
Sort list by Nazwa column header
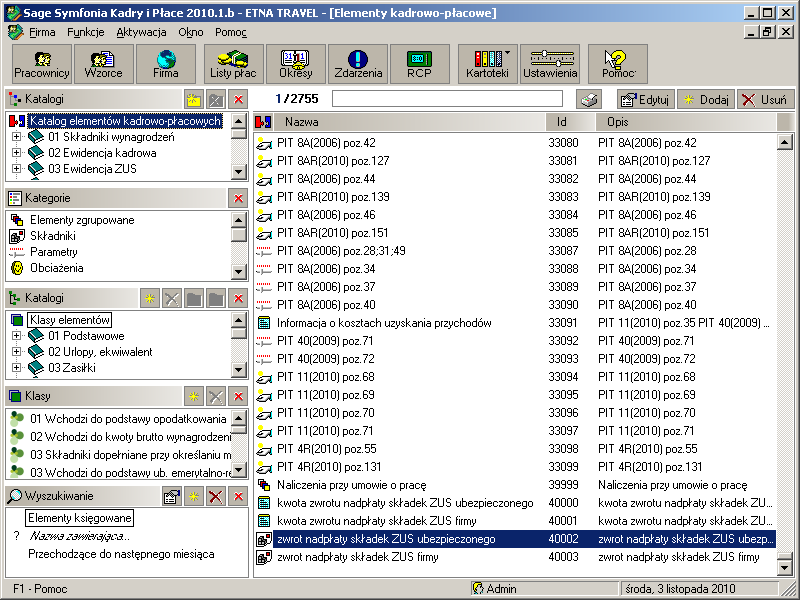(x=409, y=122)
